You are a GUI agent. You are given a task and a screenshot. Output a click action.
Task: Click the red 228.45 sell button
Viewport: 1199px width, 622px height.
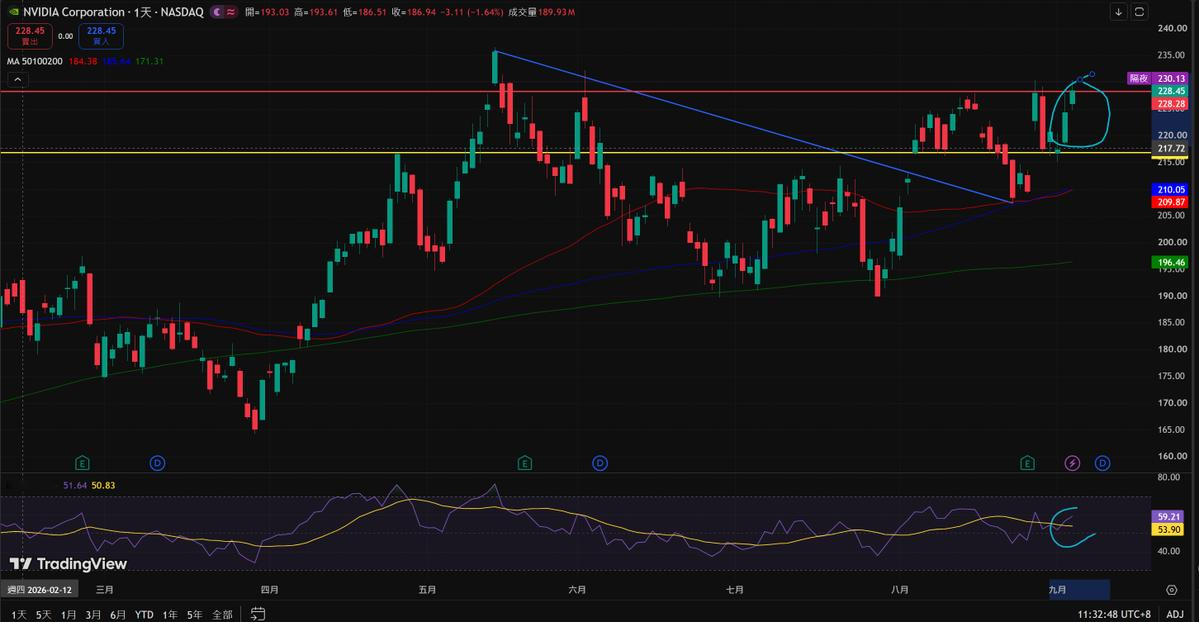point(30,36)
